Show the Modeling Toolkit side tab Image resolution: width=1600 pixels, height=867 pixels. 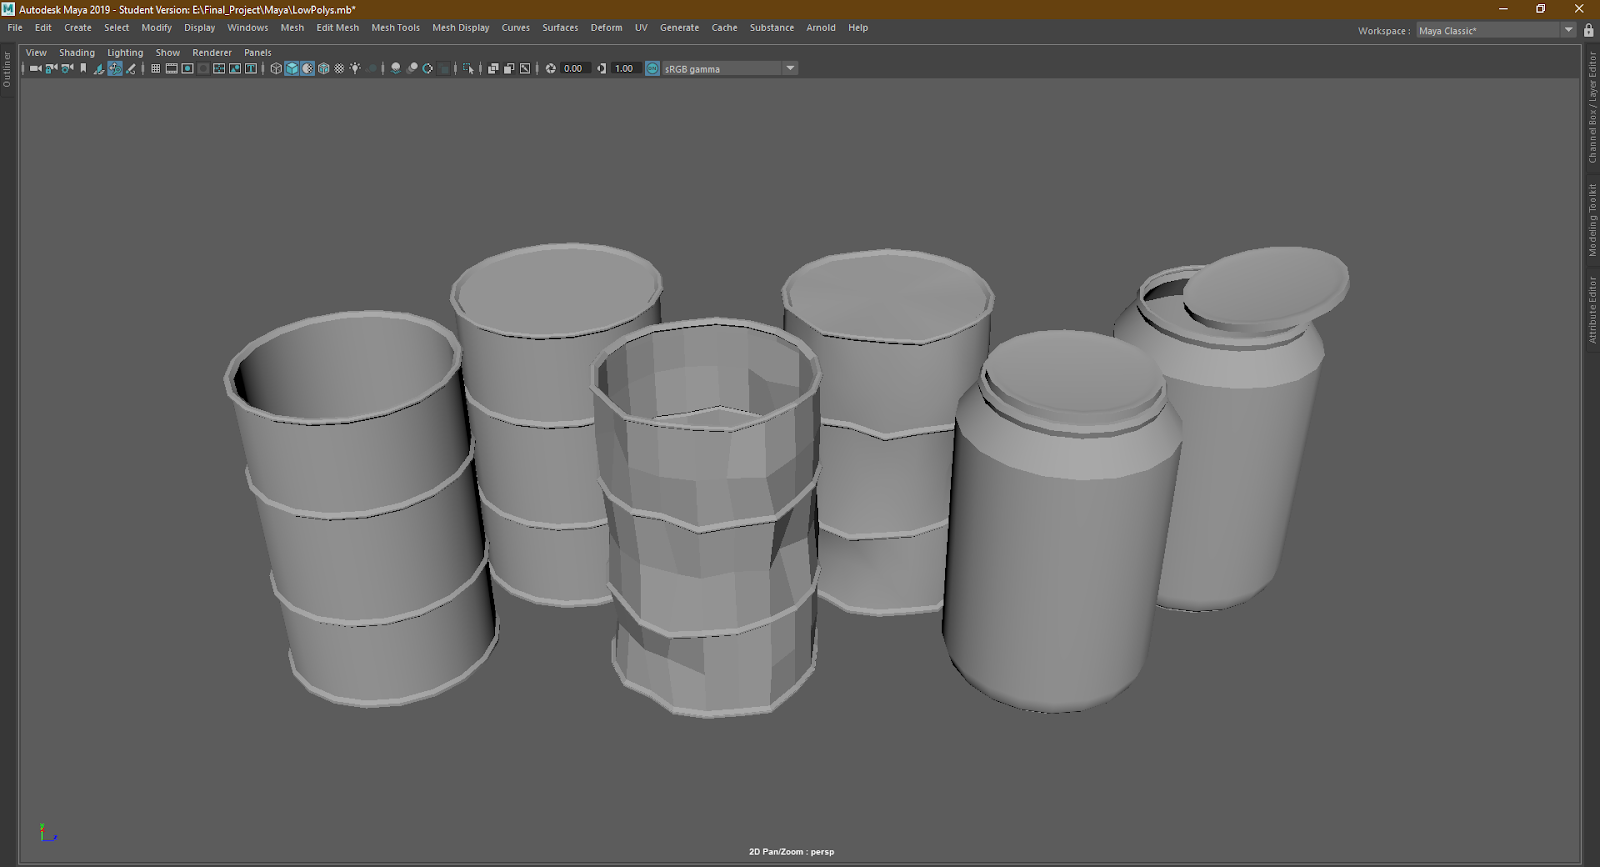[x=1592, y=220]
